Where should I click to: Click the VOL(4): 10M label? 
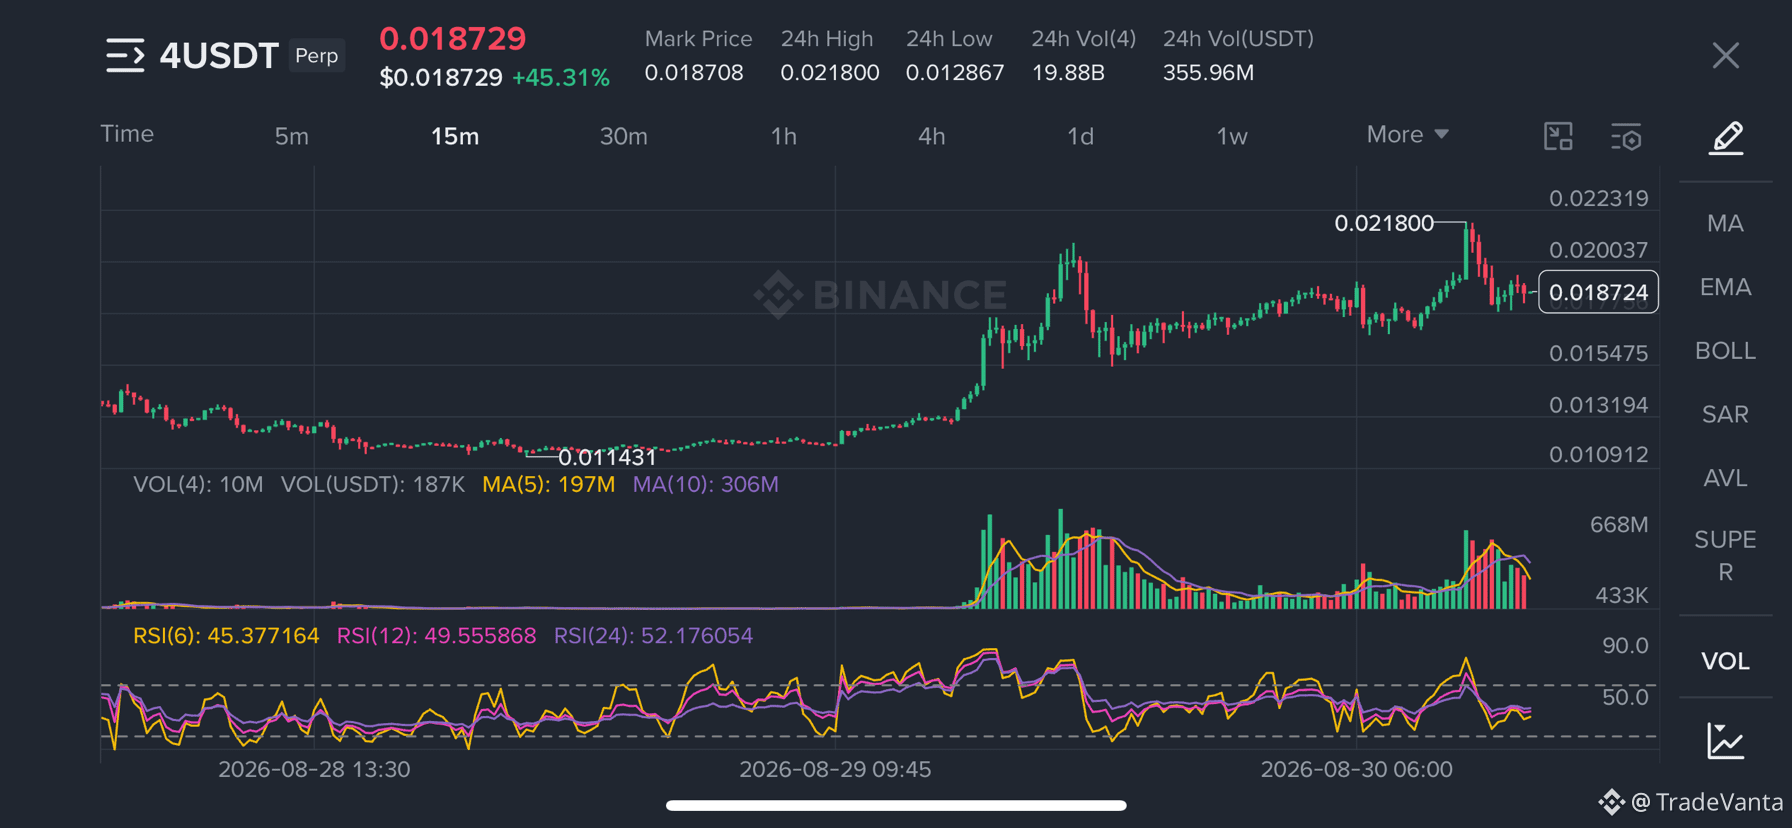[198, 484]
